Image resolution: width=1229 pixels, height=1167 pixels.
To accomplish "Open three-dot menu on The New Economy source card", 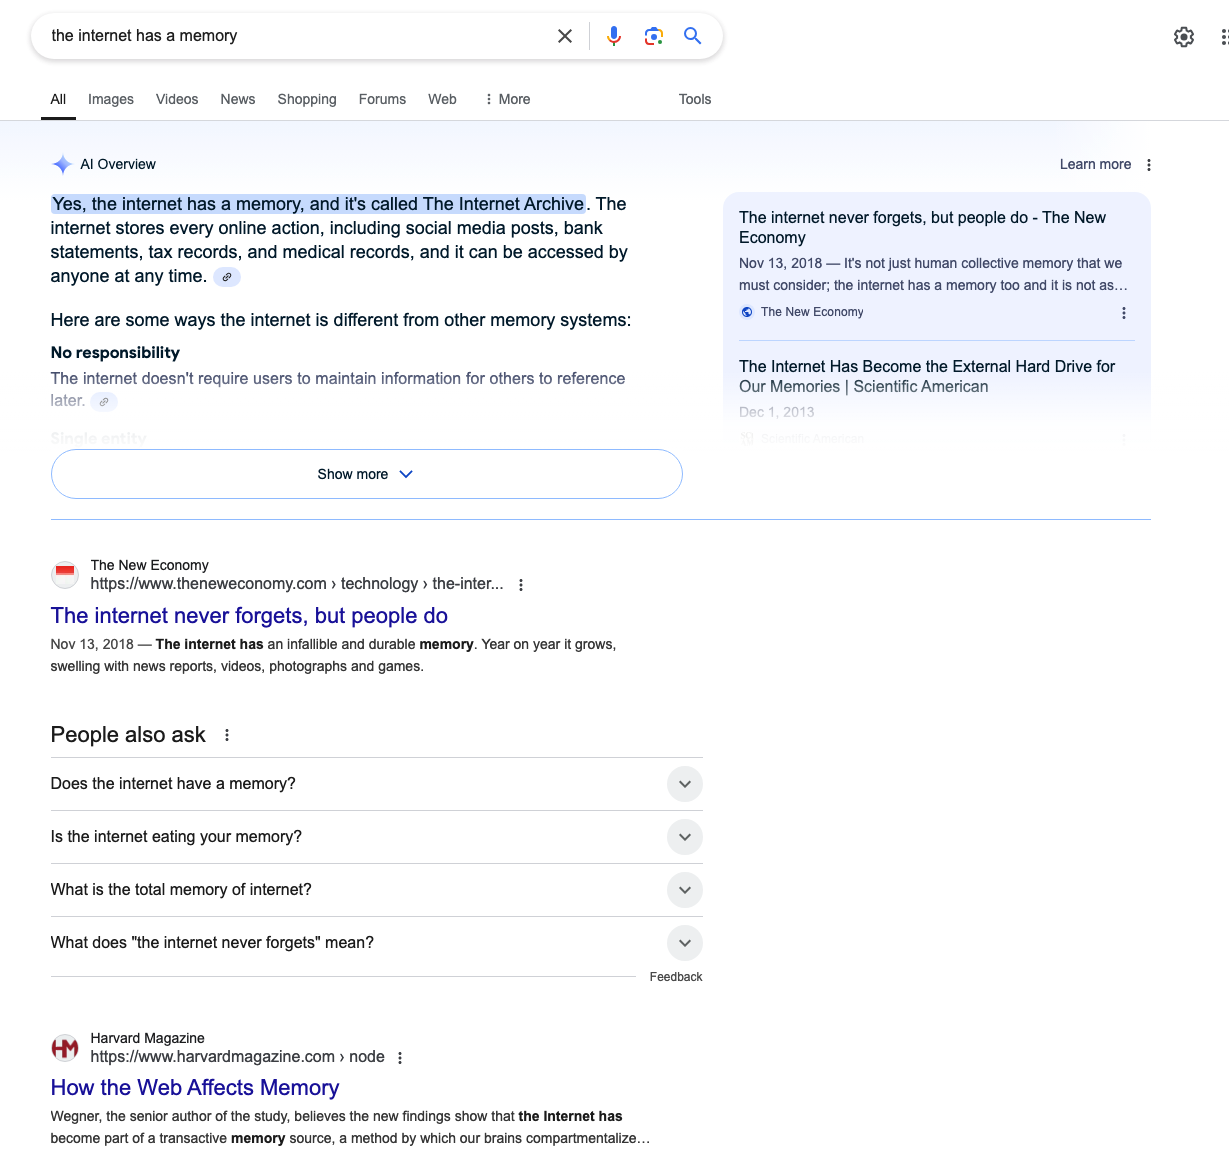I will [x=1124, y=313].
